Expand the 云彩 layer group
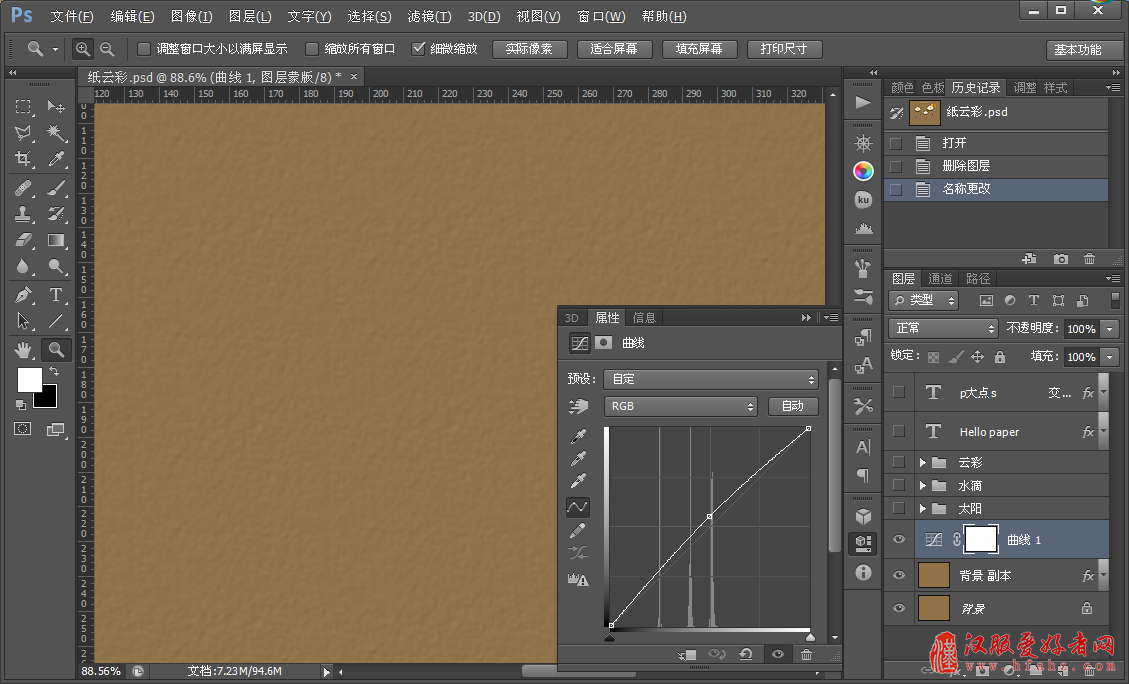1129x684 pixels. [x=922, y=462]
